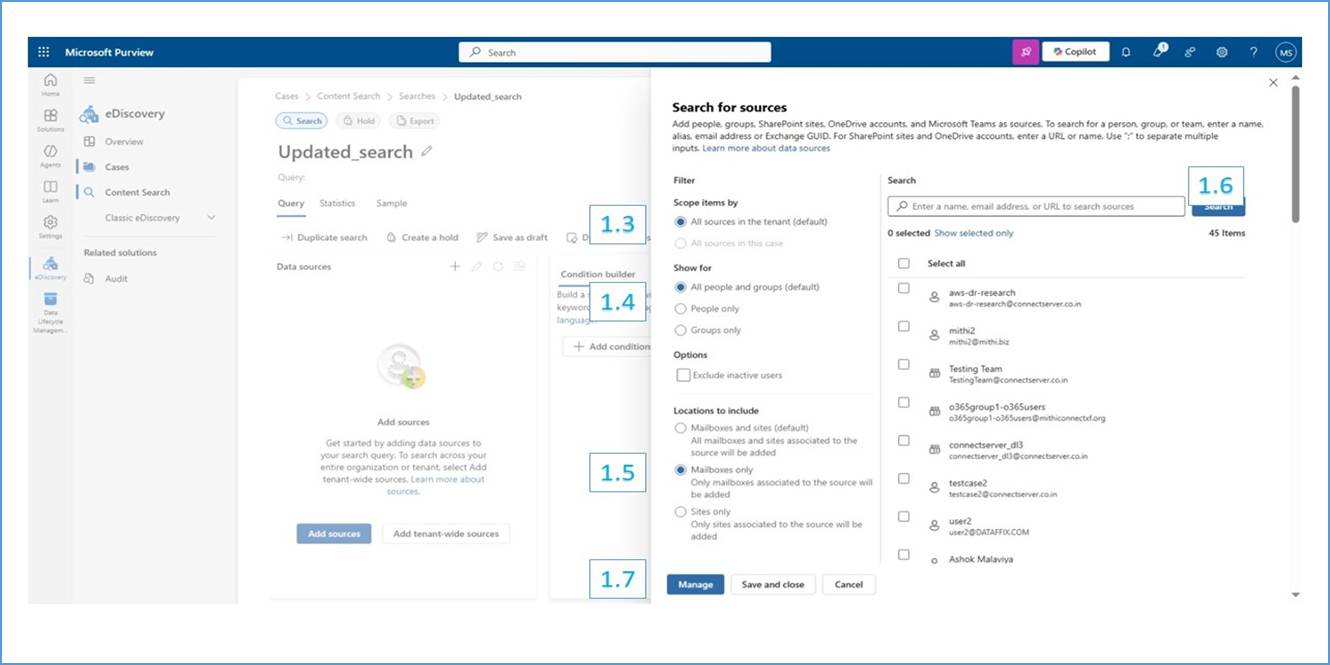Close the Search for sources panel
The image size is (1330, 665).
(1273, 83)
